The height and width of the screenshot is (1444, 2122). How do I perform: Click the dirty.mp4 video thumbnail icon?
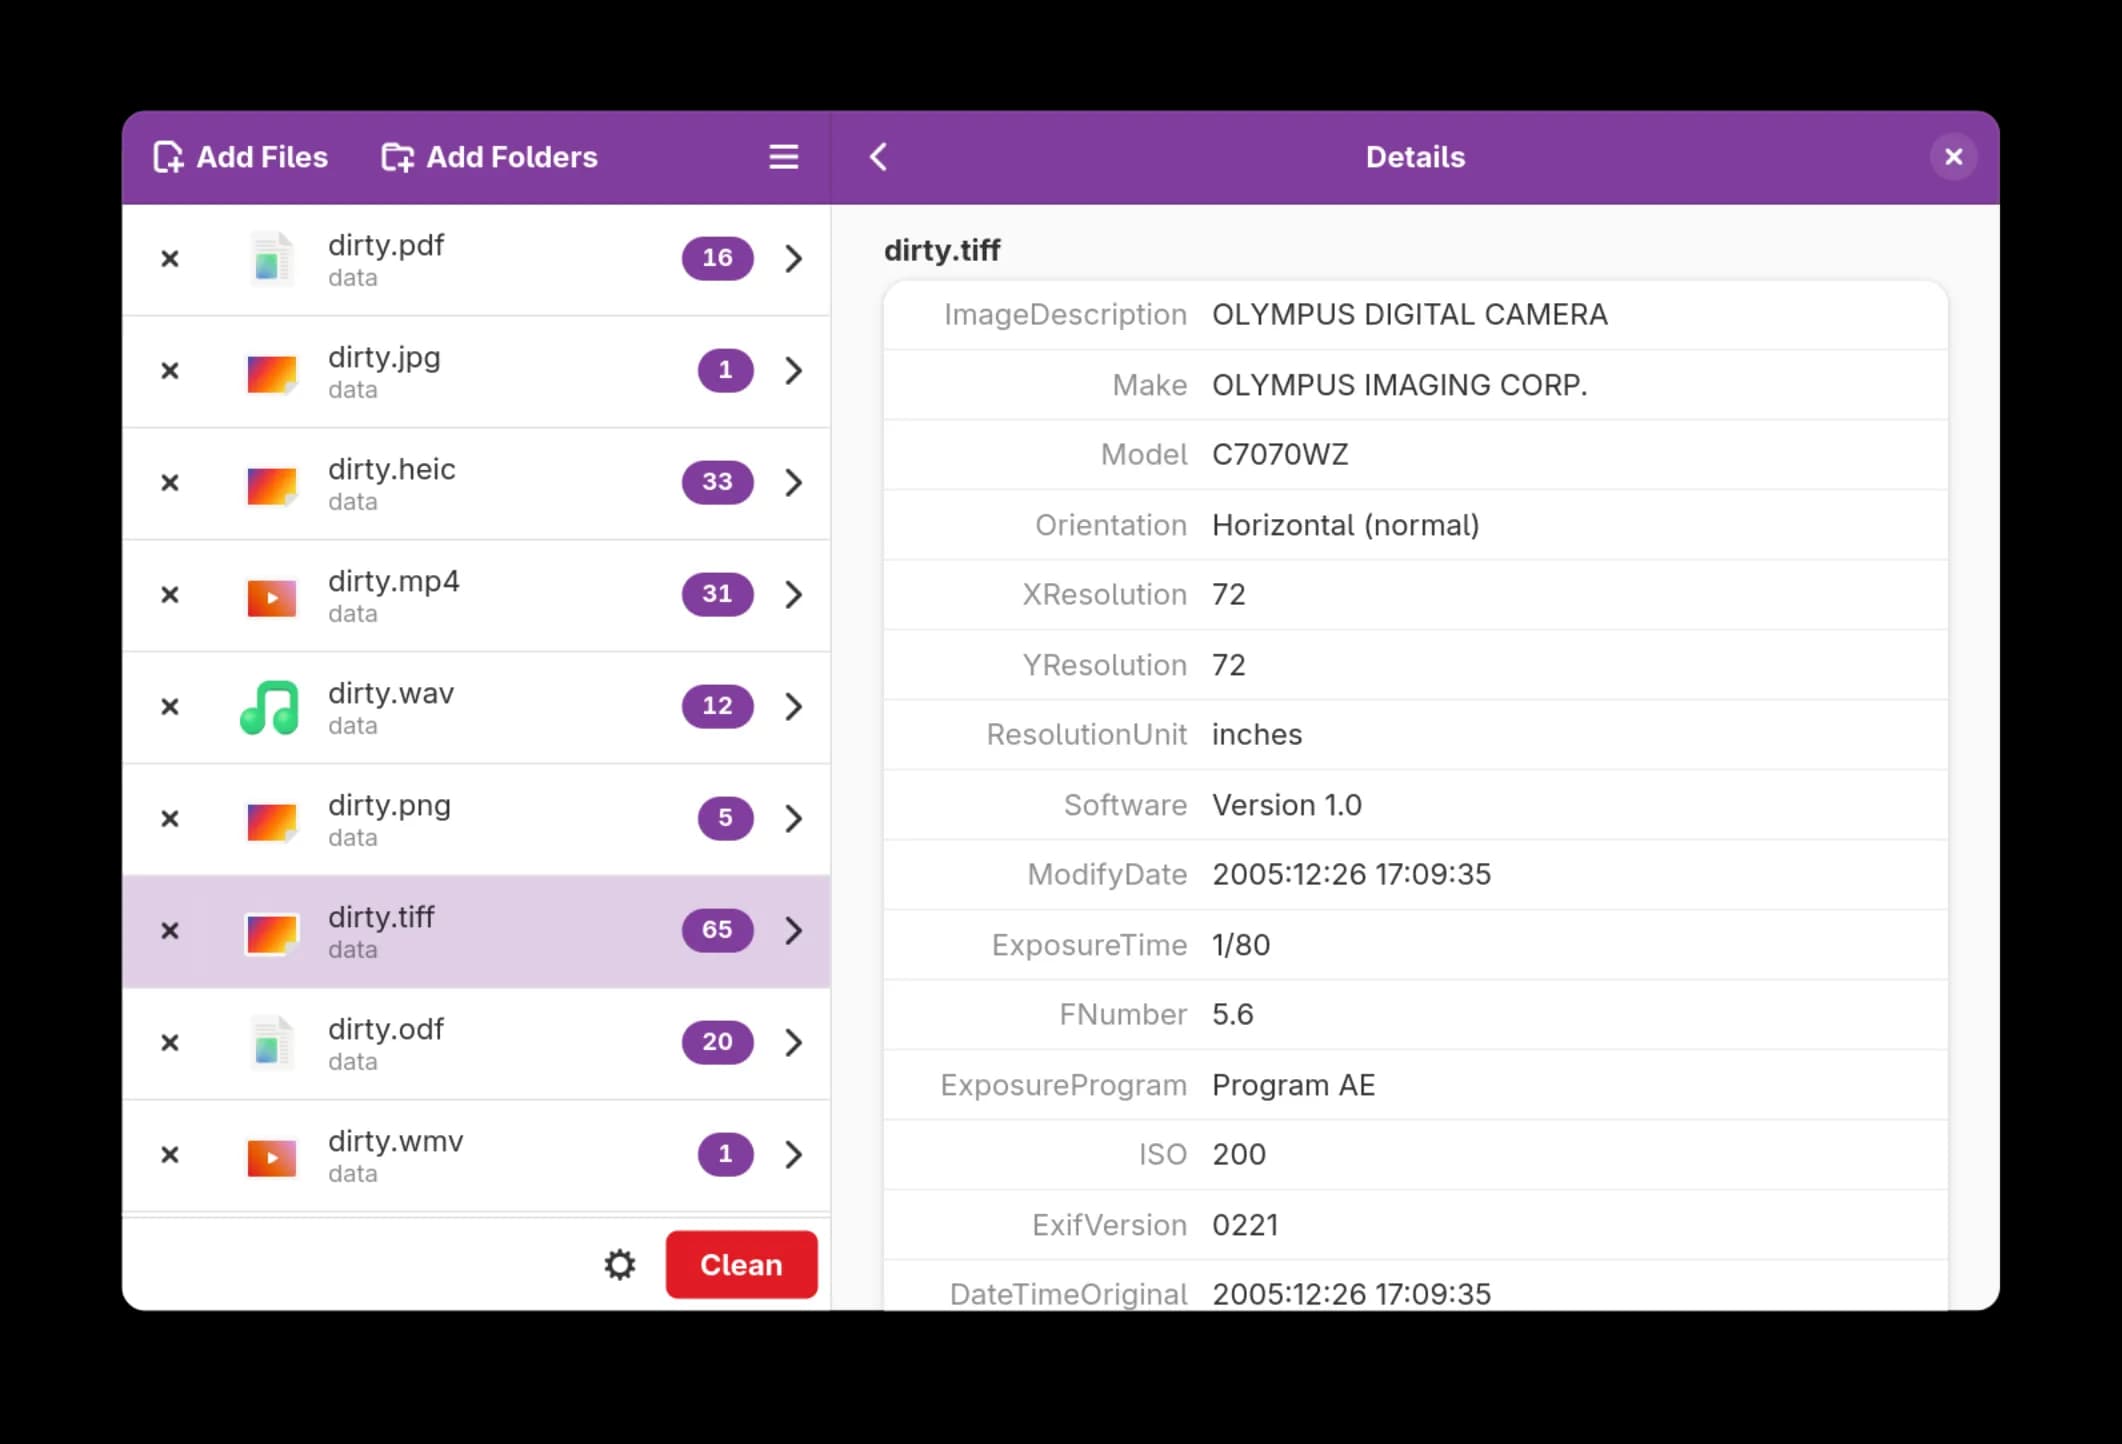[271, 597]
